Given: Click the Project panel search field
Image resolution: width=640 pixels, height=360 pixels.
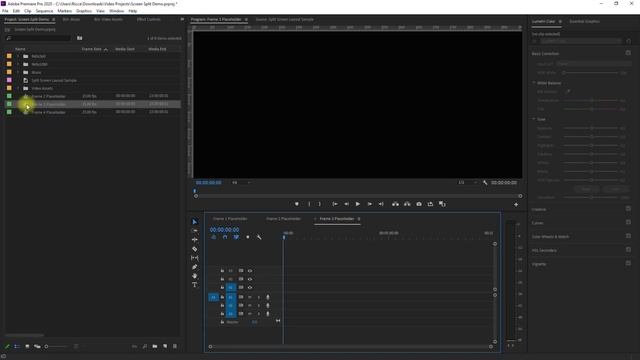Looking at the screenshot, I should 39,38.
